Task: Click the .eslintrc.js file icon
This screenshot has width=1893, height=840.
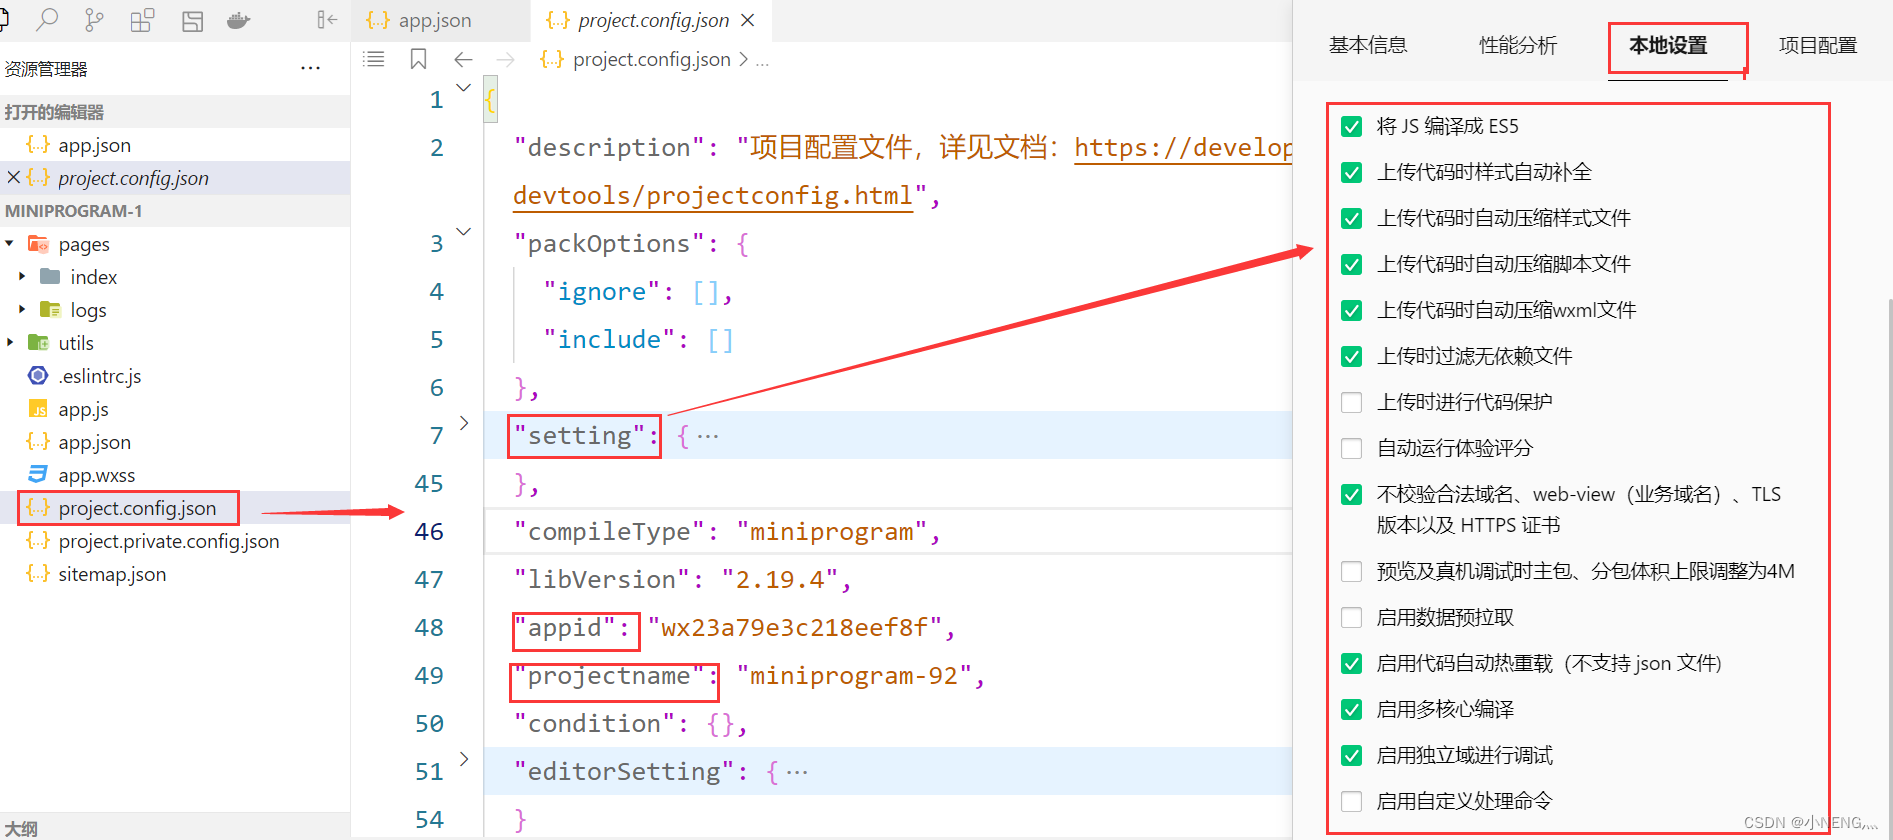Action: tap(38, 375)
